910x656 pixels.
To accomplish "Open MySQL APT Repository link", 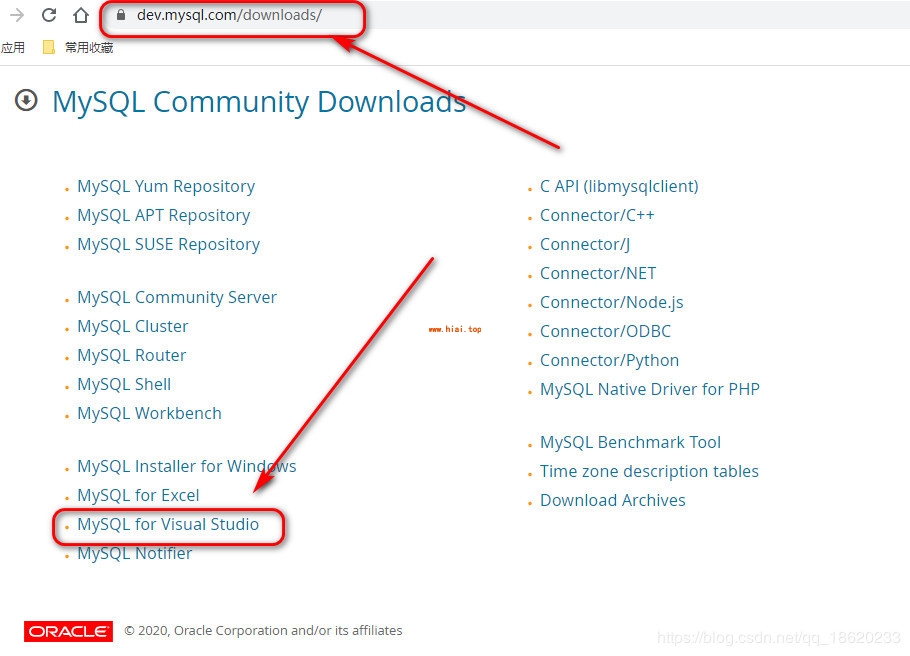I will [x=164, y=215].
